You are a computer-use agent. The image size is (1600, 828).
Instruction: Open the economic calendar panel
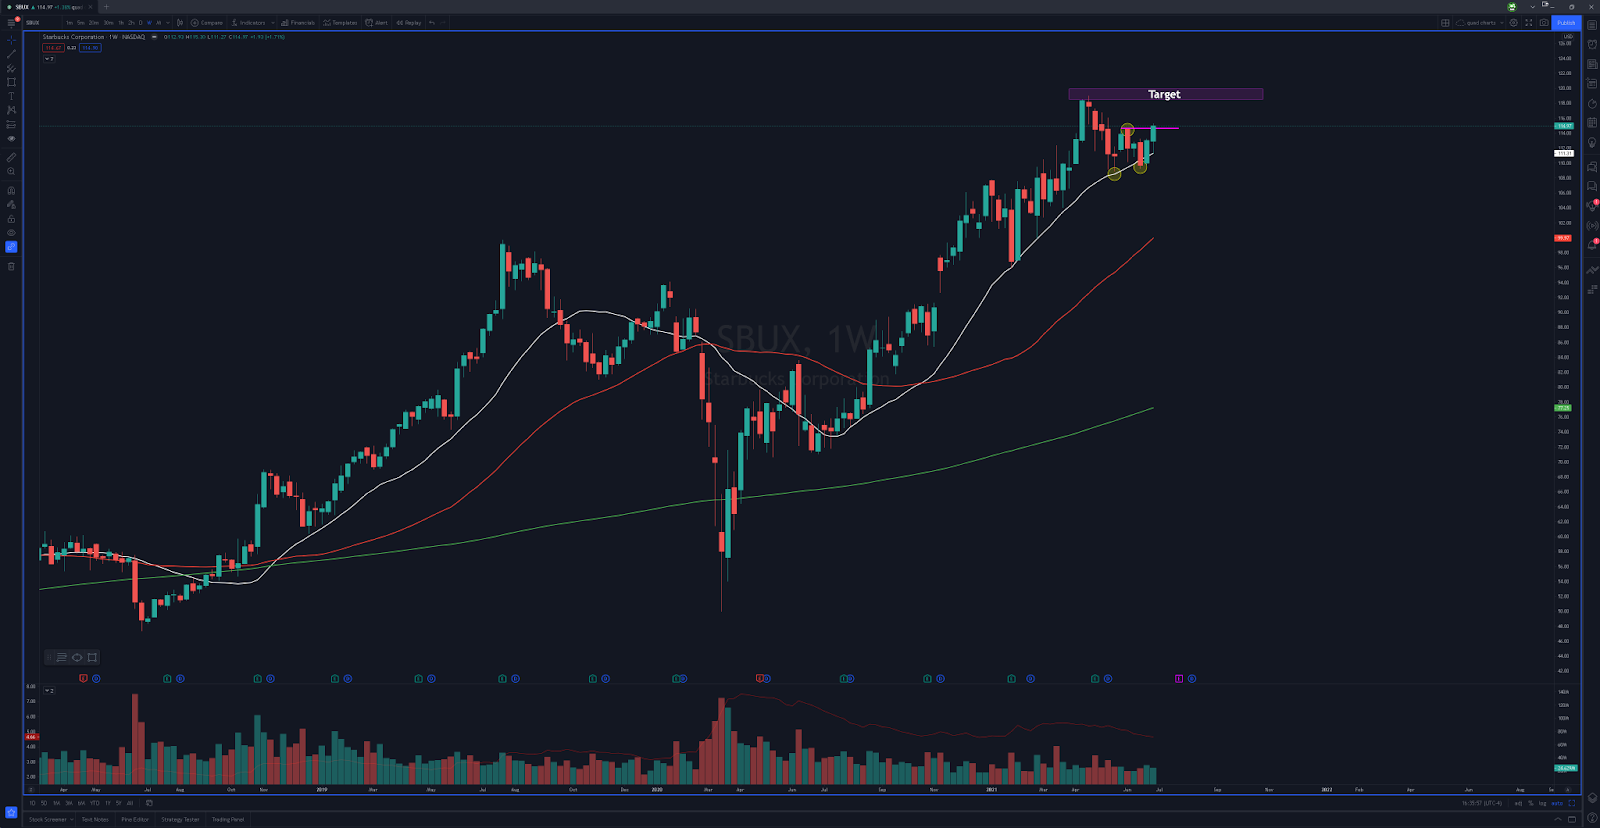pos(1592,123)
